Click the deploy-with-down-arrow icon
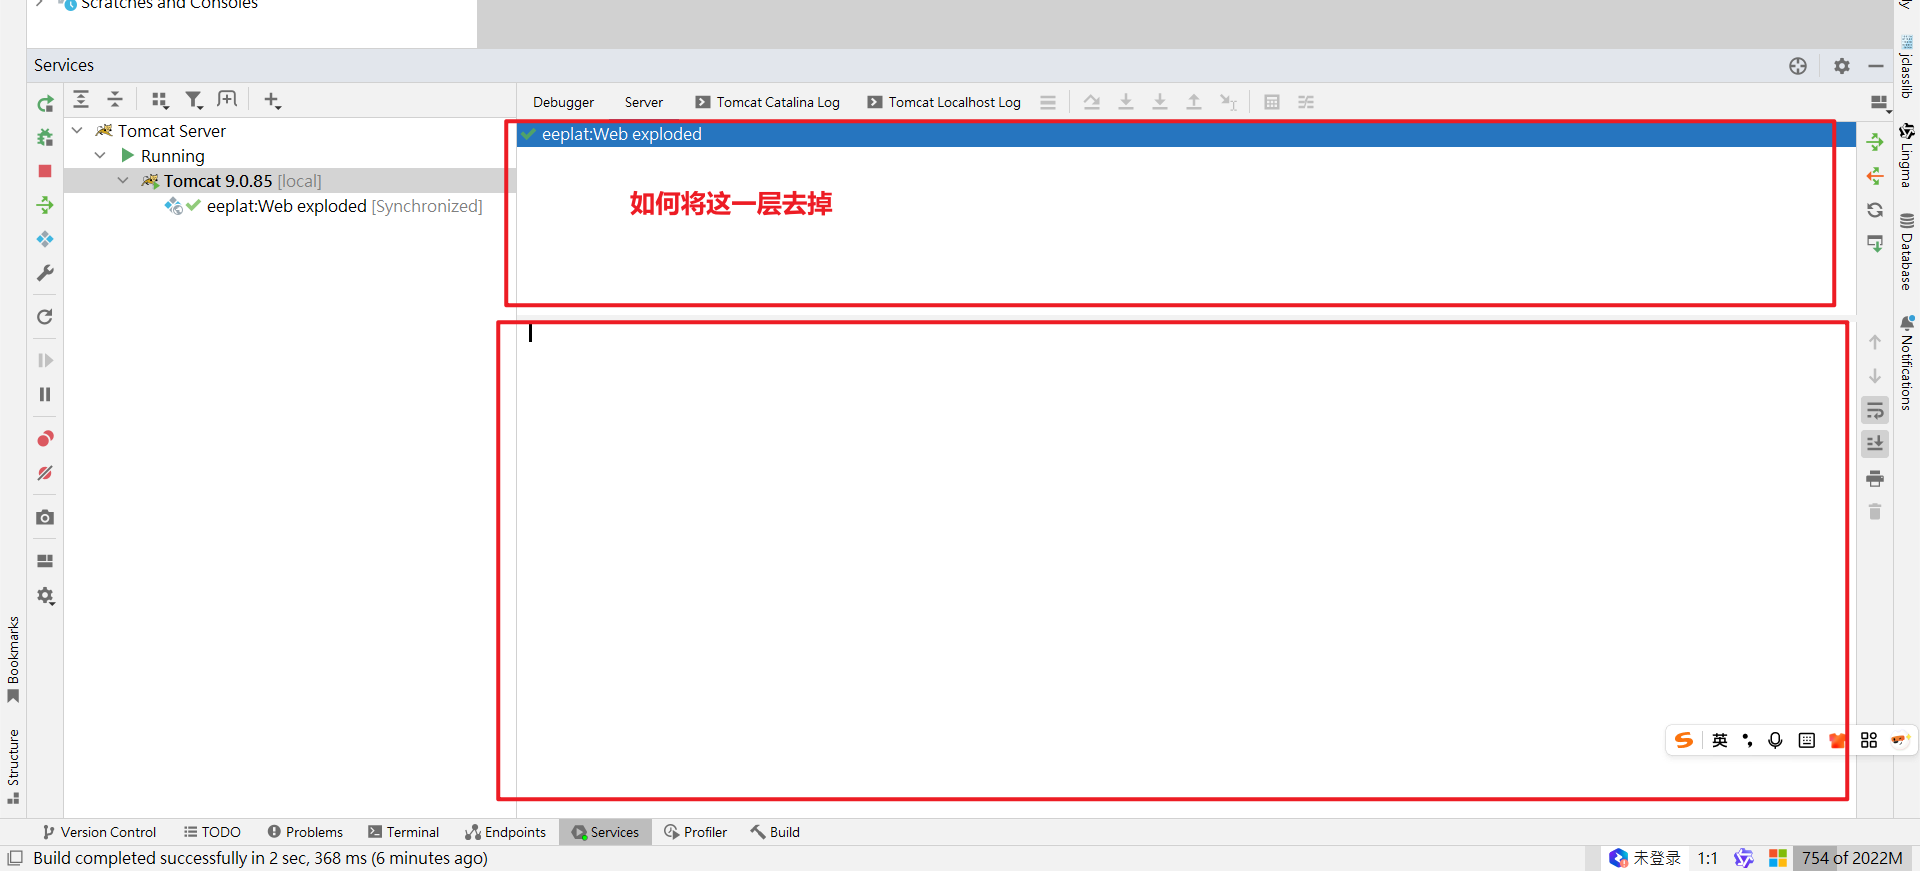The width and height of the screenshot is (1920, 871). (x=1875, y=244)
